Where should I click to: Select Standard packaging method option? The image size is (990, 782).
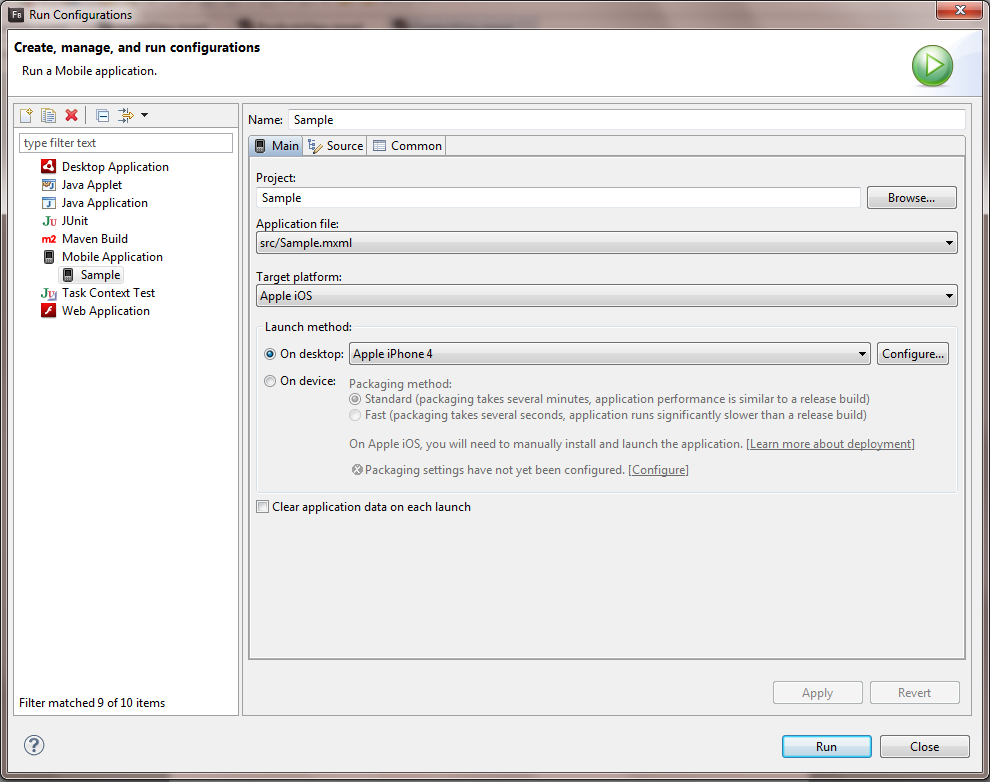click(355, 399)
